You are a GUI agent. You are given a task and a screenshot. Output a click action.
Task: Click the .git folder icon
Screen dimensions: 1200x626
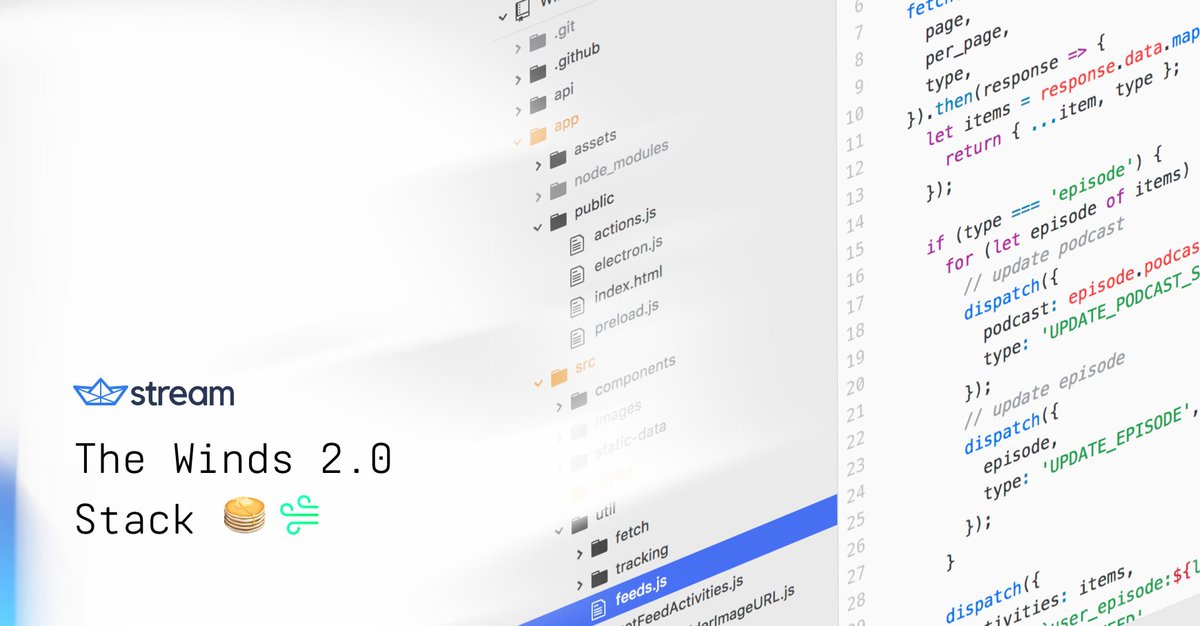(537, 43)
